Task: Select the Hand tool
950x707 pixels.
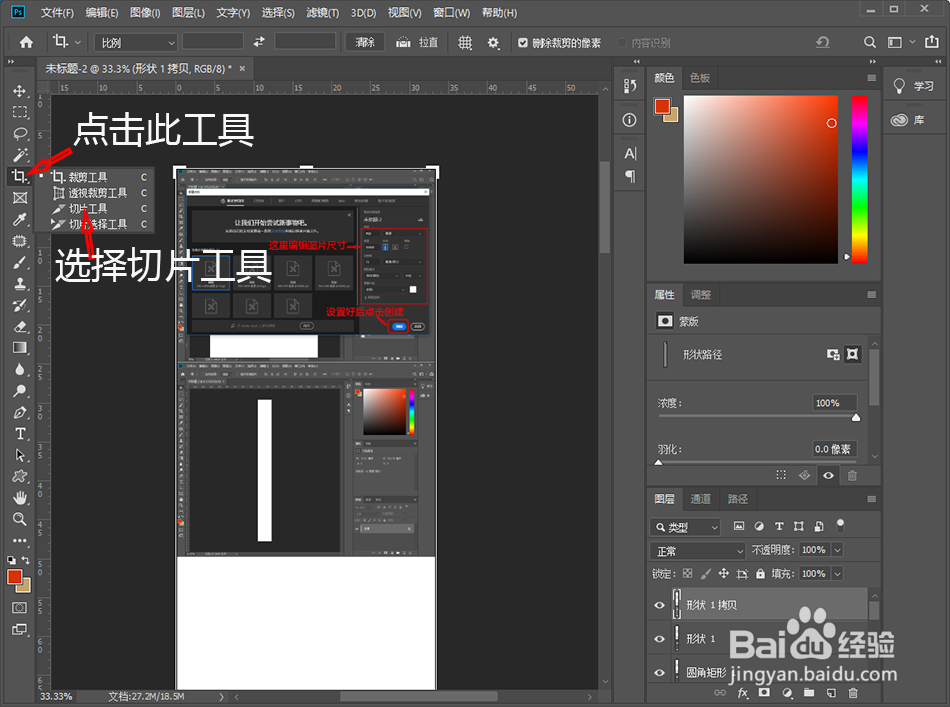Action: tap(19, 498)
